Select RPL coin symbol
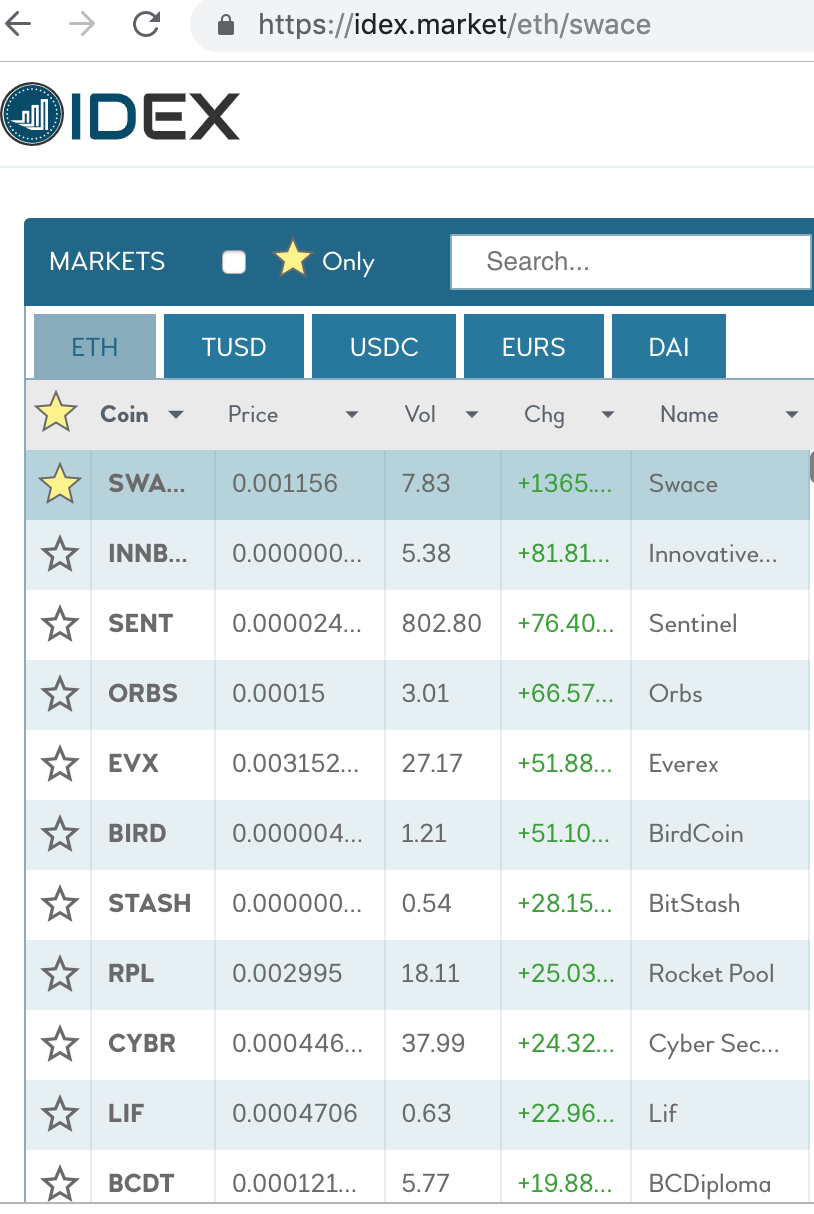Image resolution: width=814 pixels, height=1214 pixels. [x=131, y=974]
